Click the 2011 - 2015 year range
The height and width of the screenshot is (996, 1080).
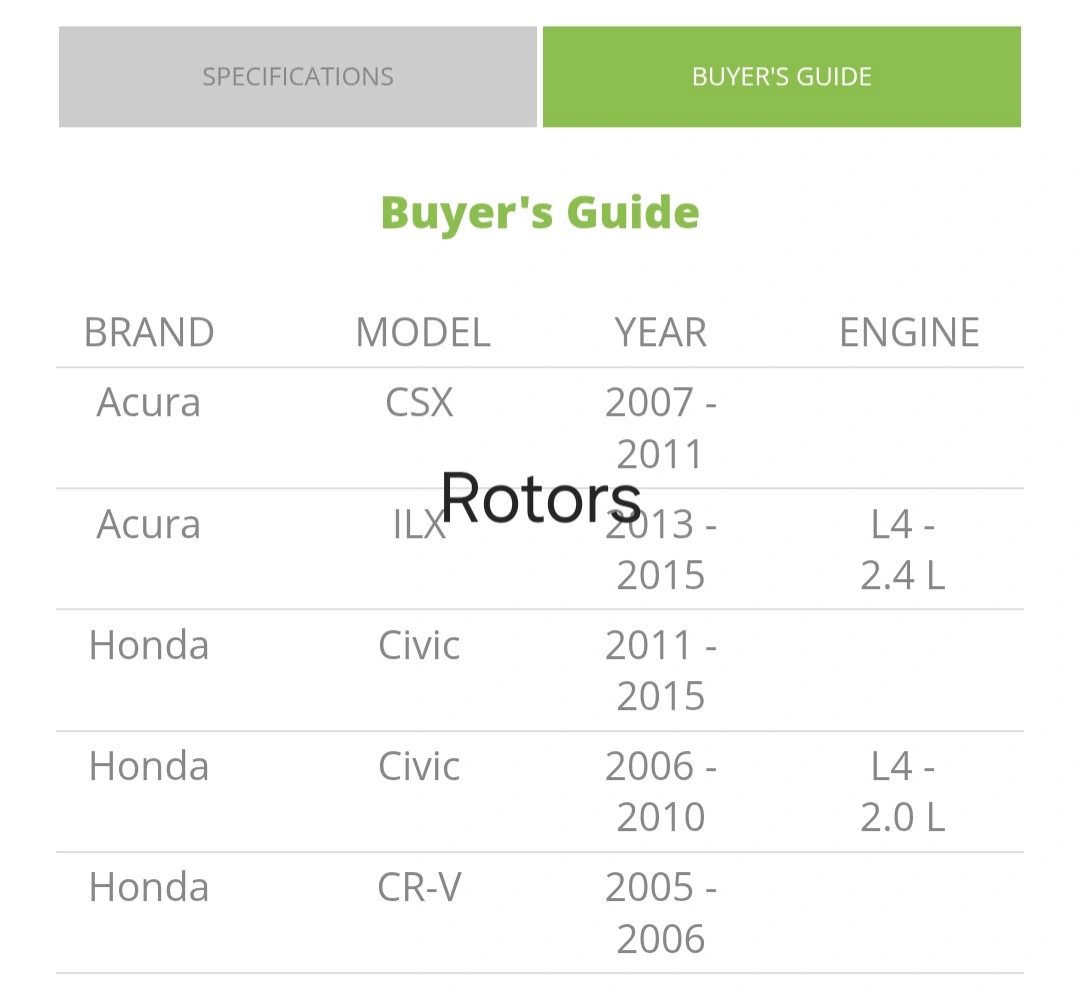click(x=661, y=670)
